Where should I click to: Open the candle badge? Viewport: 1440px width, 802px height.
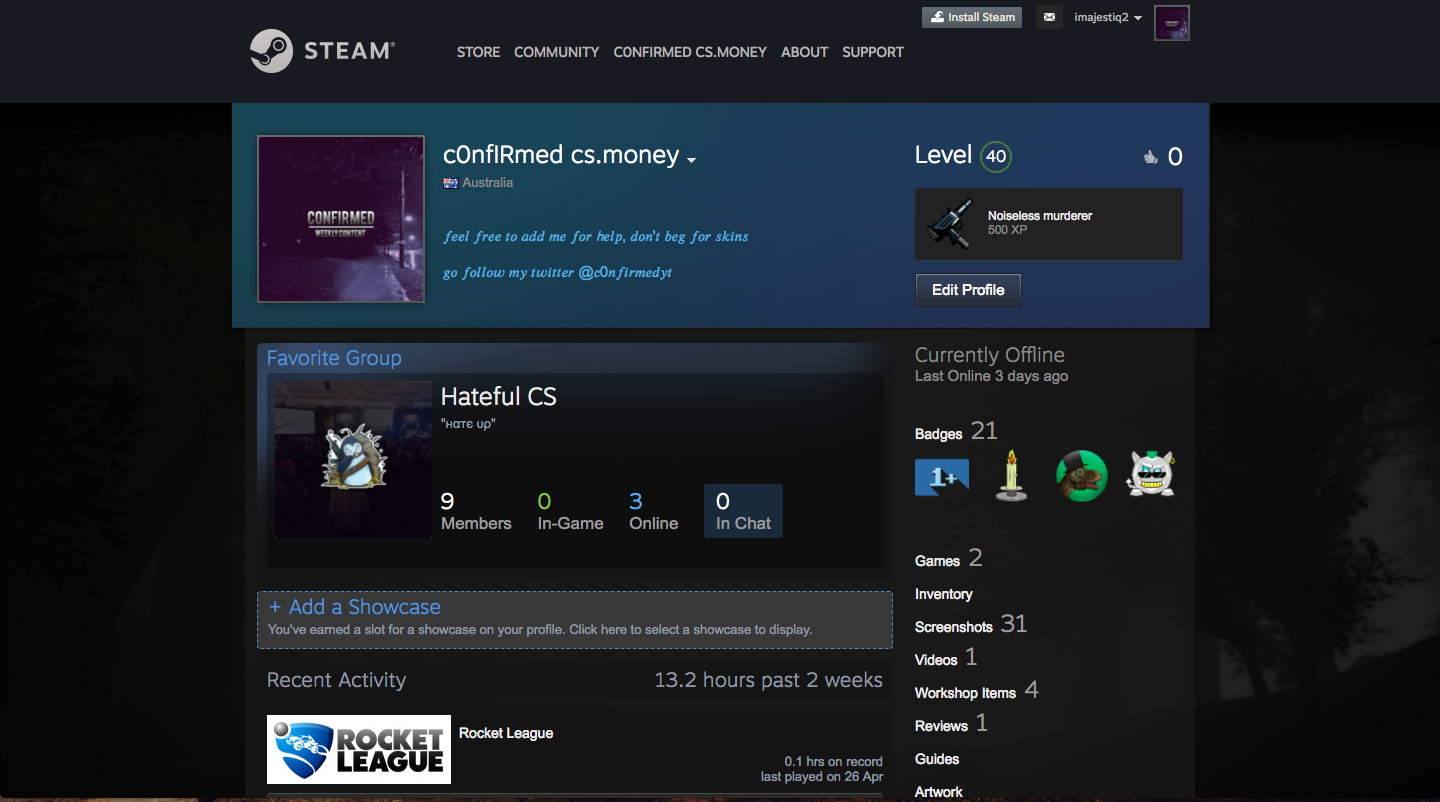(1012, 475)
